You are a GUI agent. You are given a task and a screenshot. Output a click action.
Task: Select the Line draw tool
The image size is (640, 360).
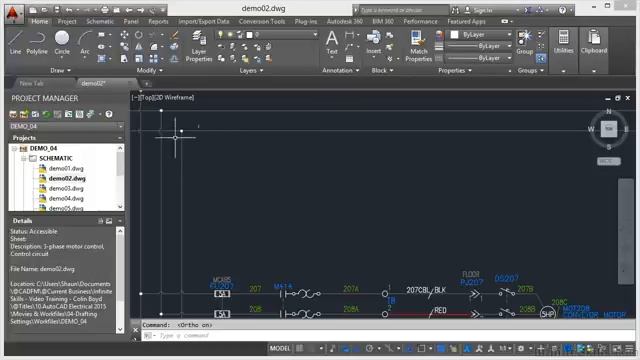15,42
